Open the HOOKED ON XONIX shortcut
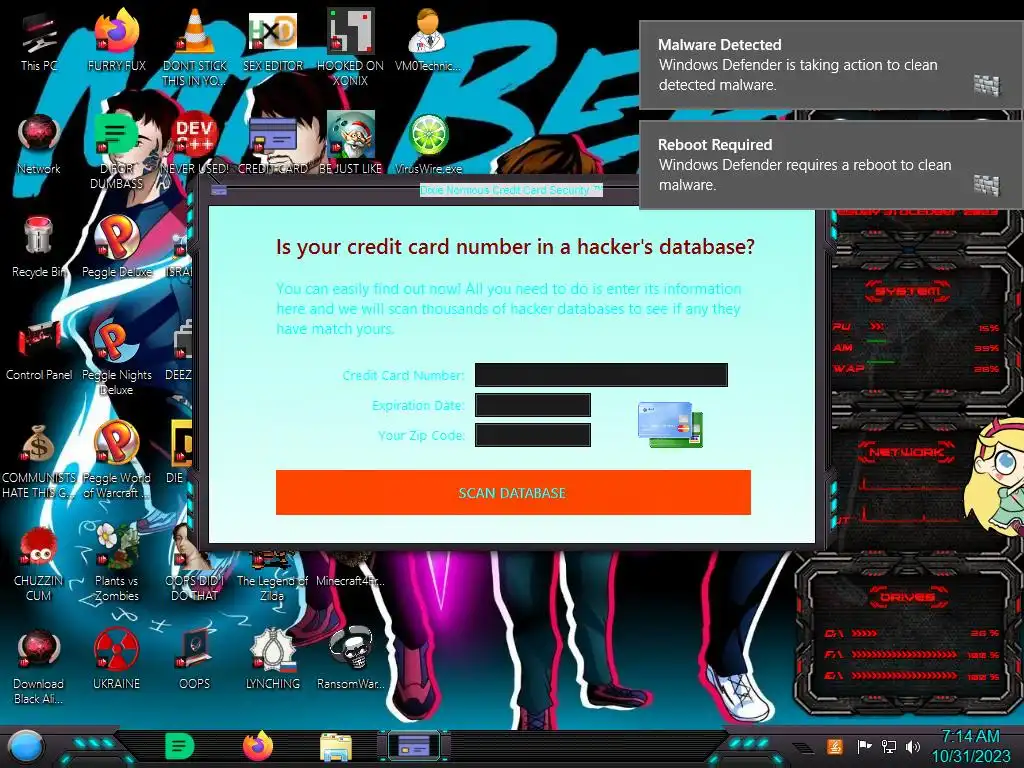Viewport: 1024px width, 768px height. [x=351, y=47]
